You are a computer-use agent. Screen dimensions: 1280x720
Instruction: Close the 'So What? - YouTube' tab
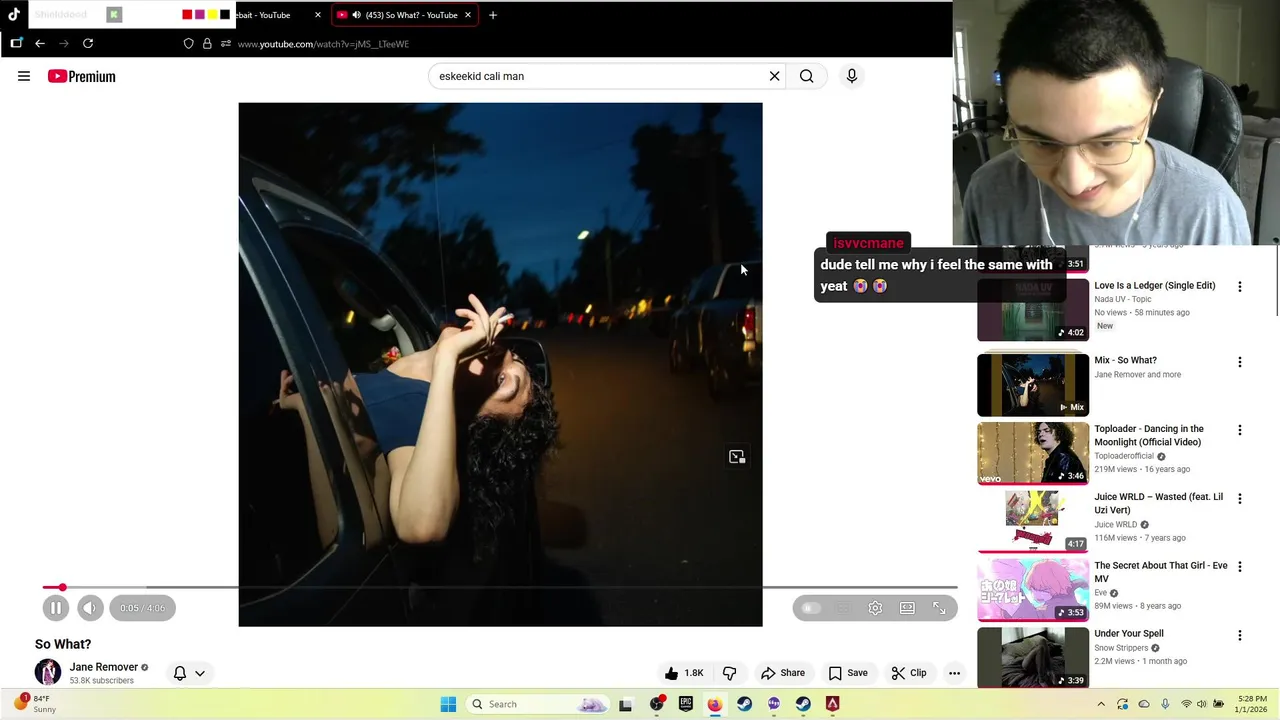click(x=467, y=15)
